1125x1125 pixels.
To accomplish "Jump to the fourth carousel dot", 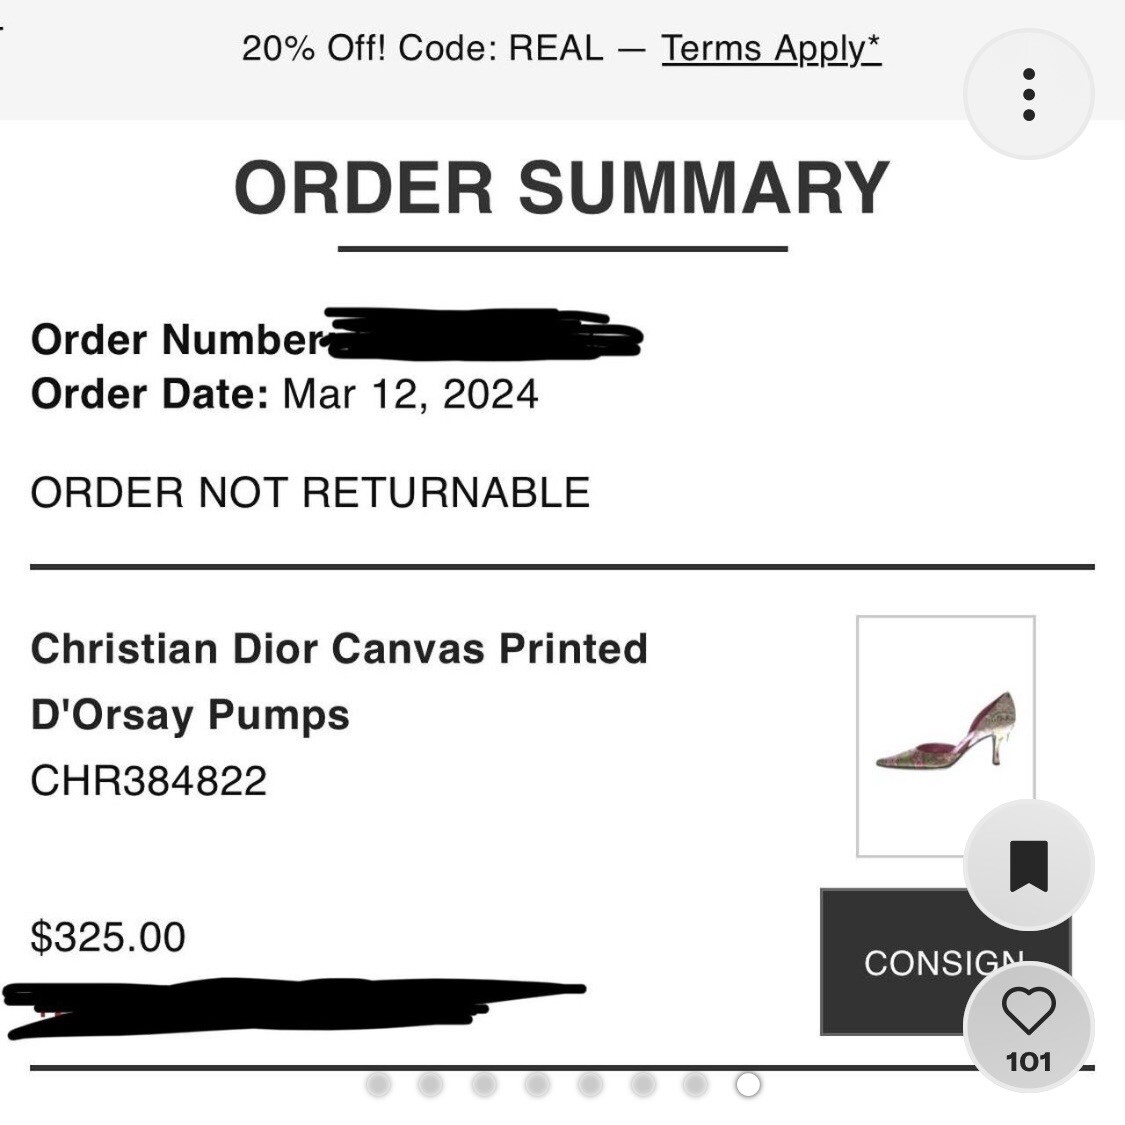I will pyautogui.click(x=537, y=1084).
